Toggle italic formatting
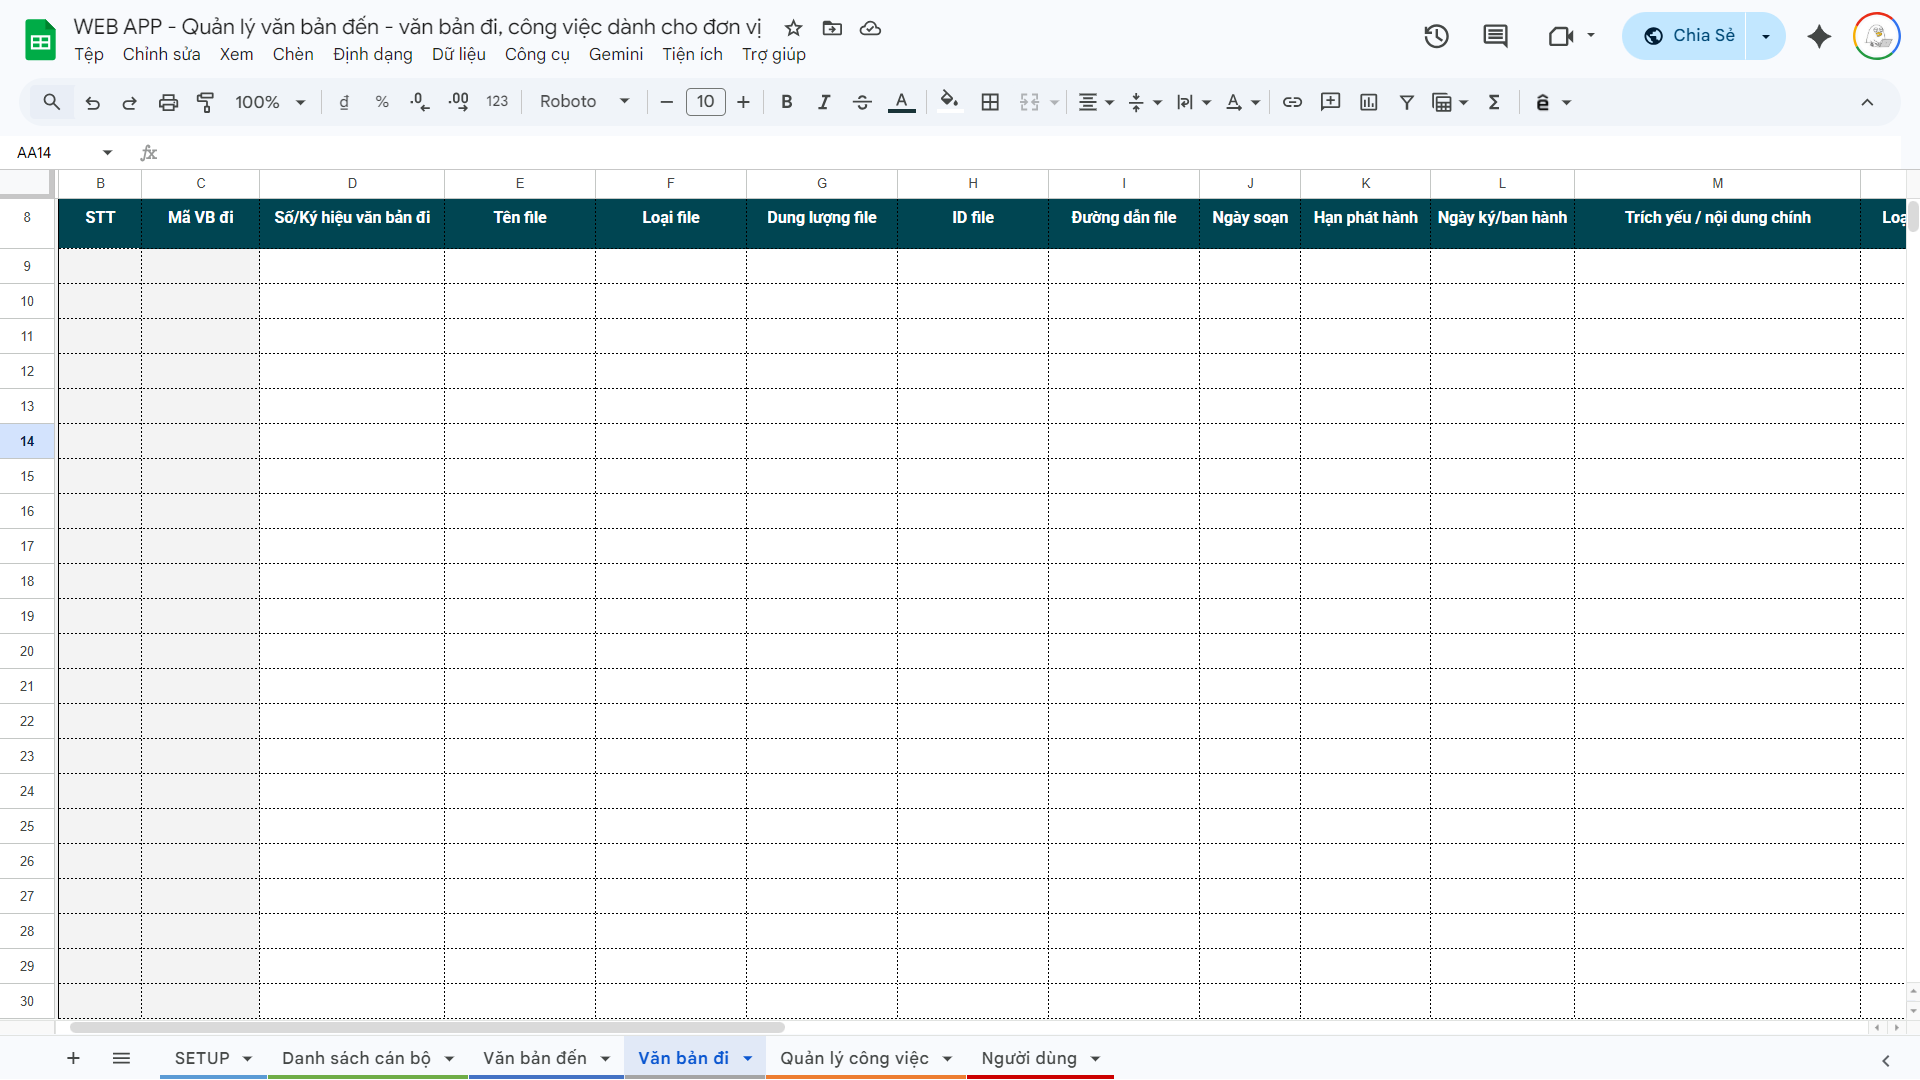 pyautogui.click(x=824, y=102)
